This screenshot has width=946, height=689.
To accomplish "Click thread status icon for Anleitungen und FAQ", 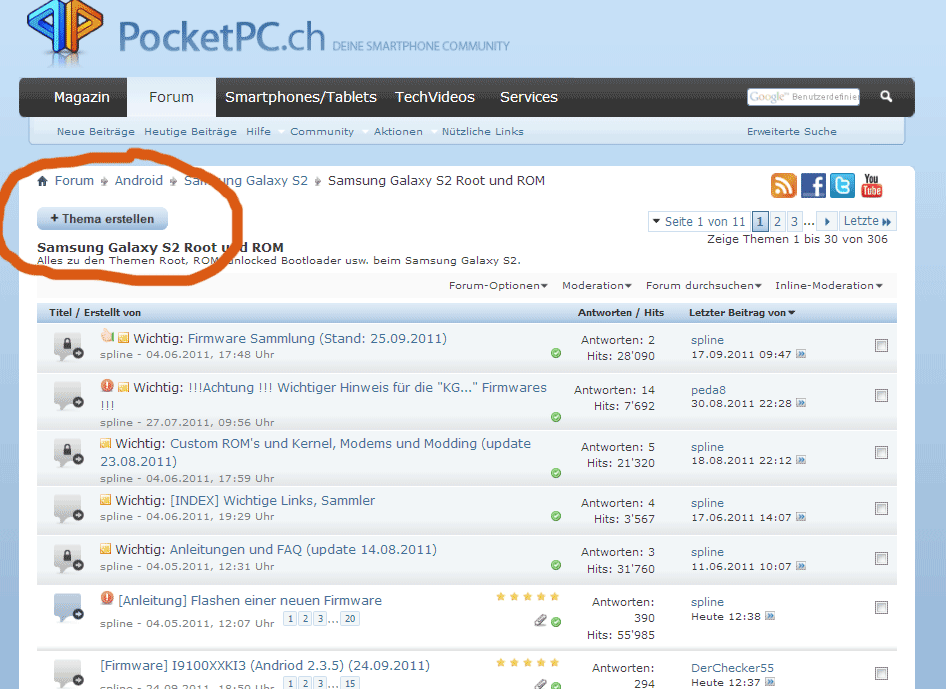I will [68, 559].
